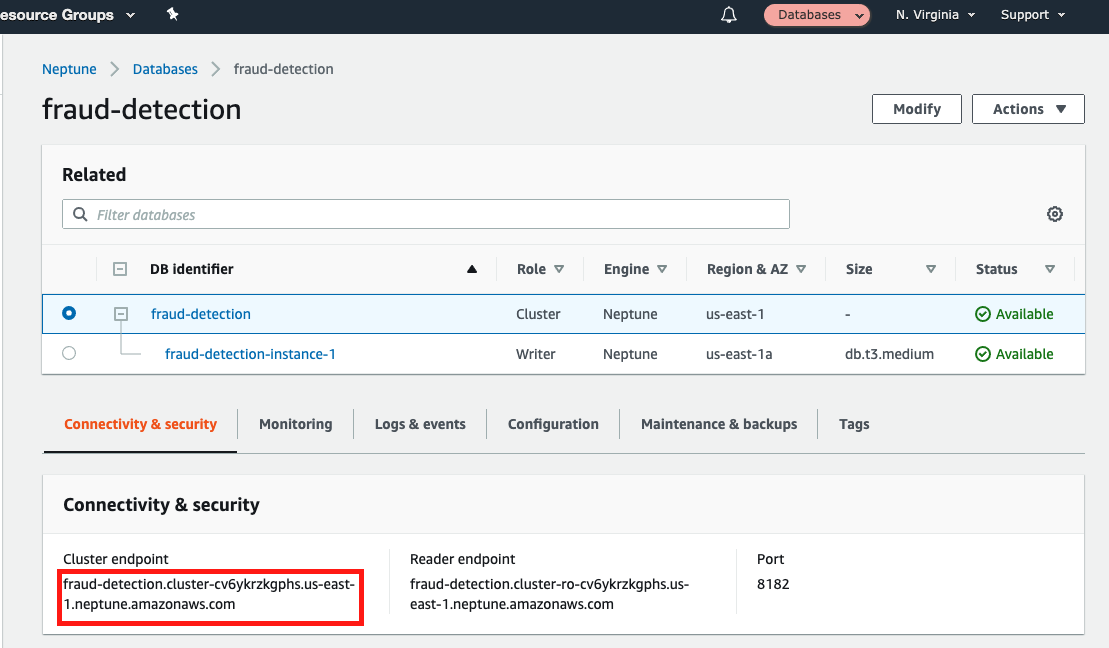Click the us-east-1 region cell
The image size is (1109, 648).
(735, 314)
